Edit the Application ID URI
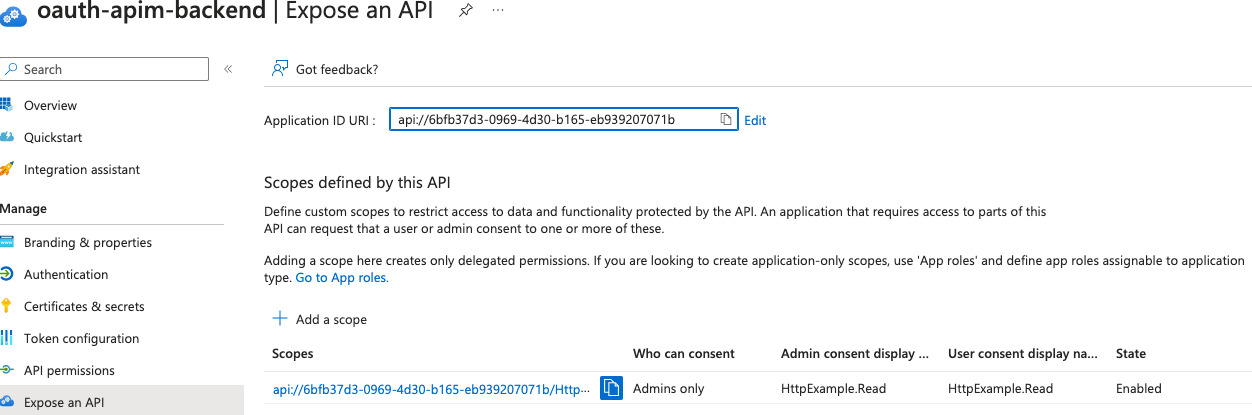Viewport: 1252px width, 415px height. point(755,120)
